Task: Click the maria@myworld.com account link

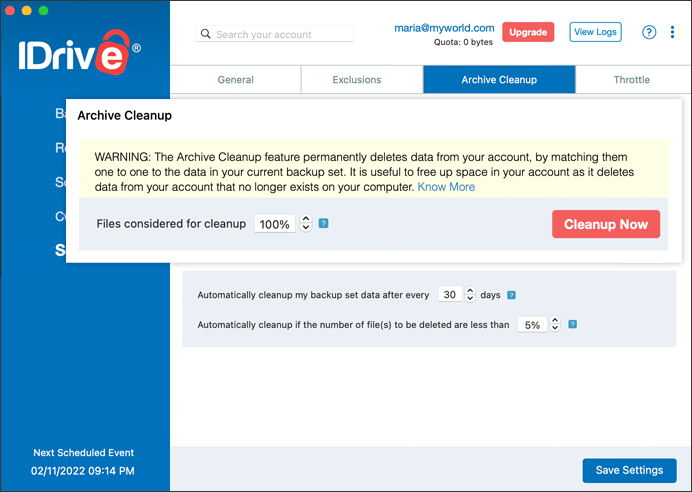Action: pos(444,28)
